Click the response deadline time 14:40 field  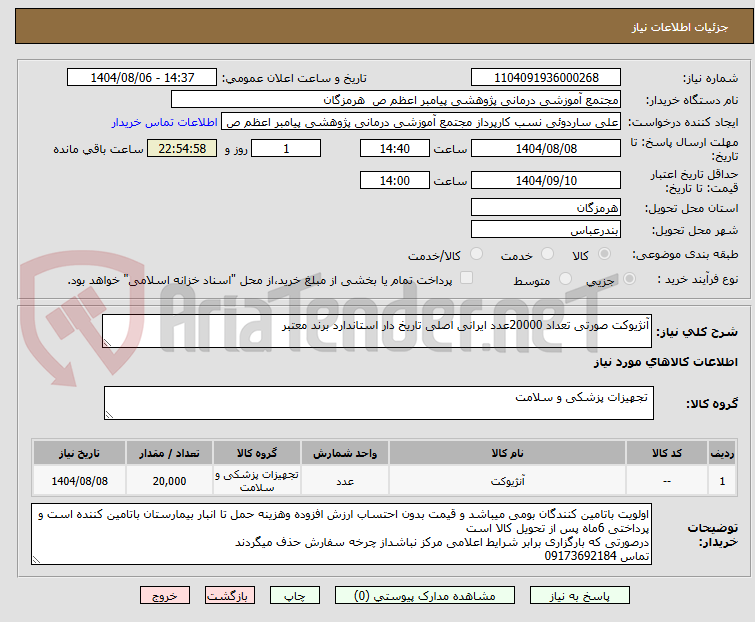click(x=395, y=148)
